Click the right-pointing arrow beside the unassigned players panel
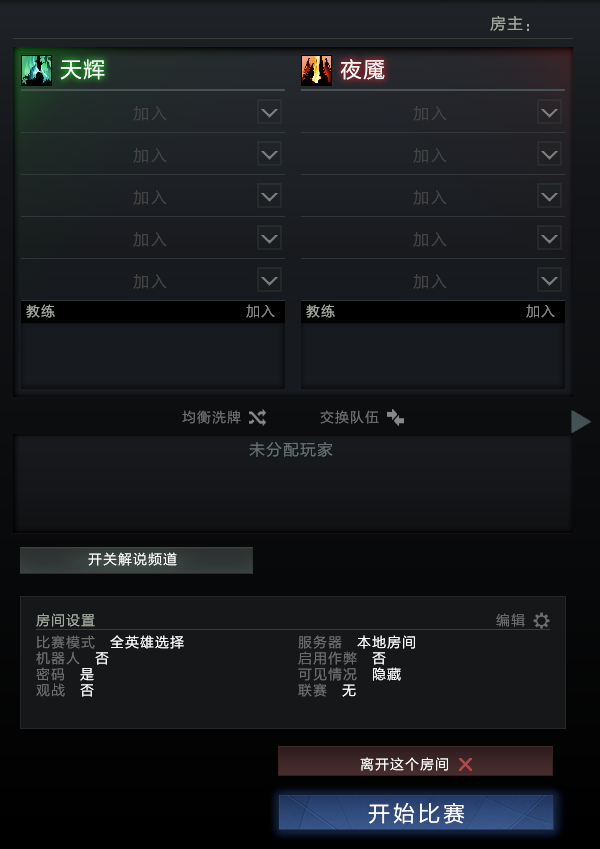The width and height of the screenshot is (600, 849). (x=580, y=421)
